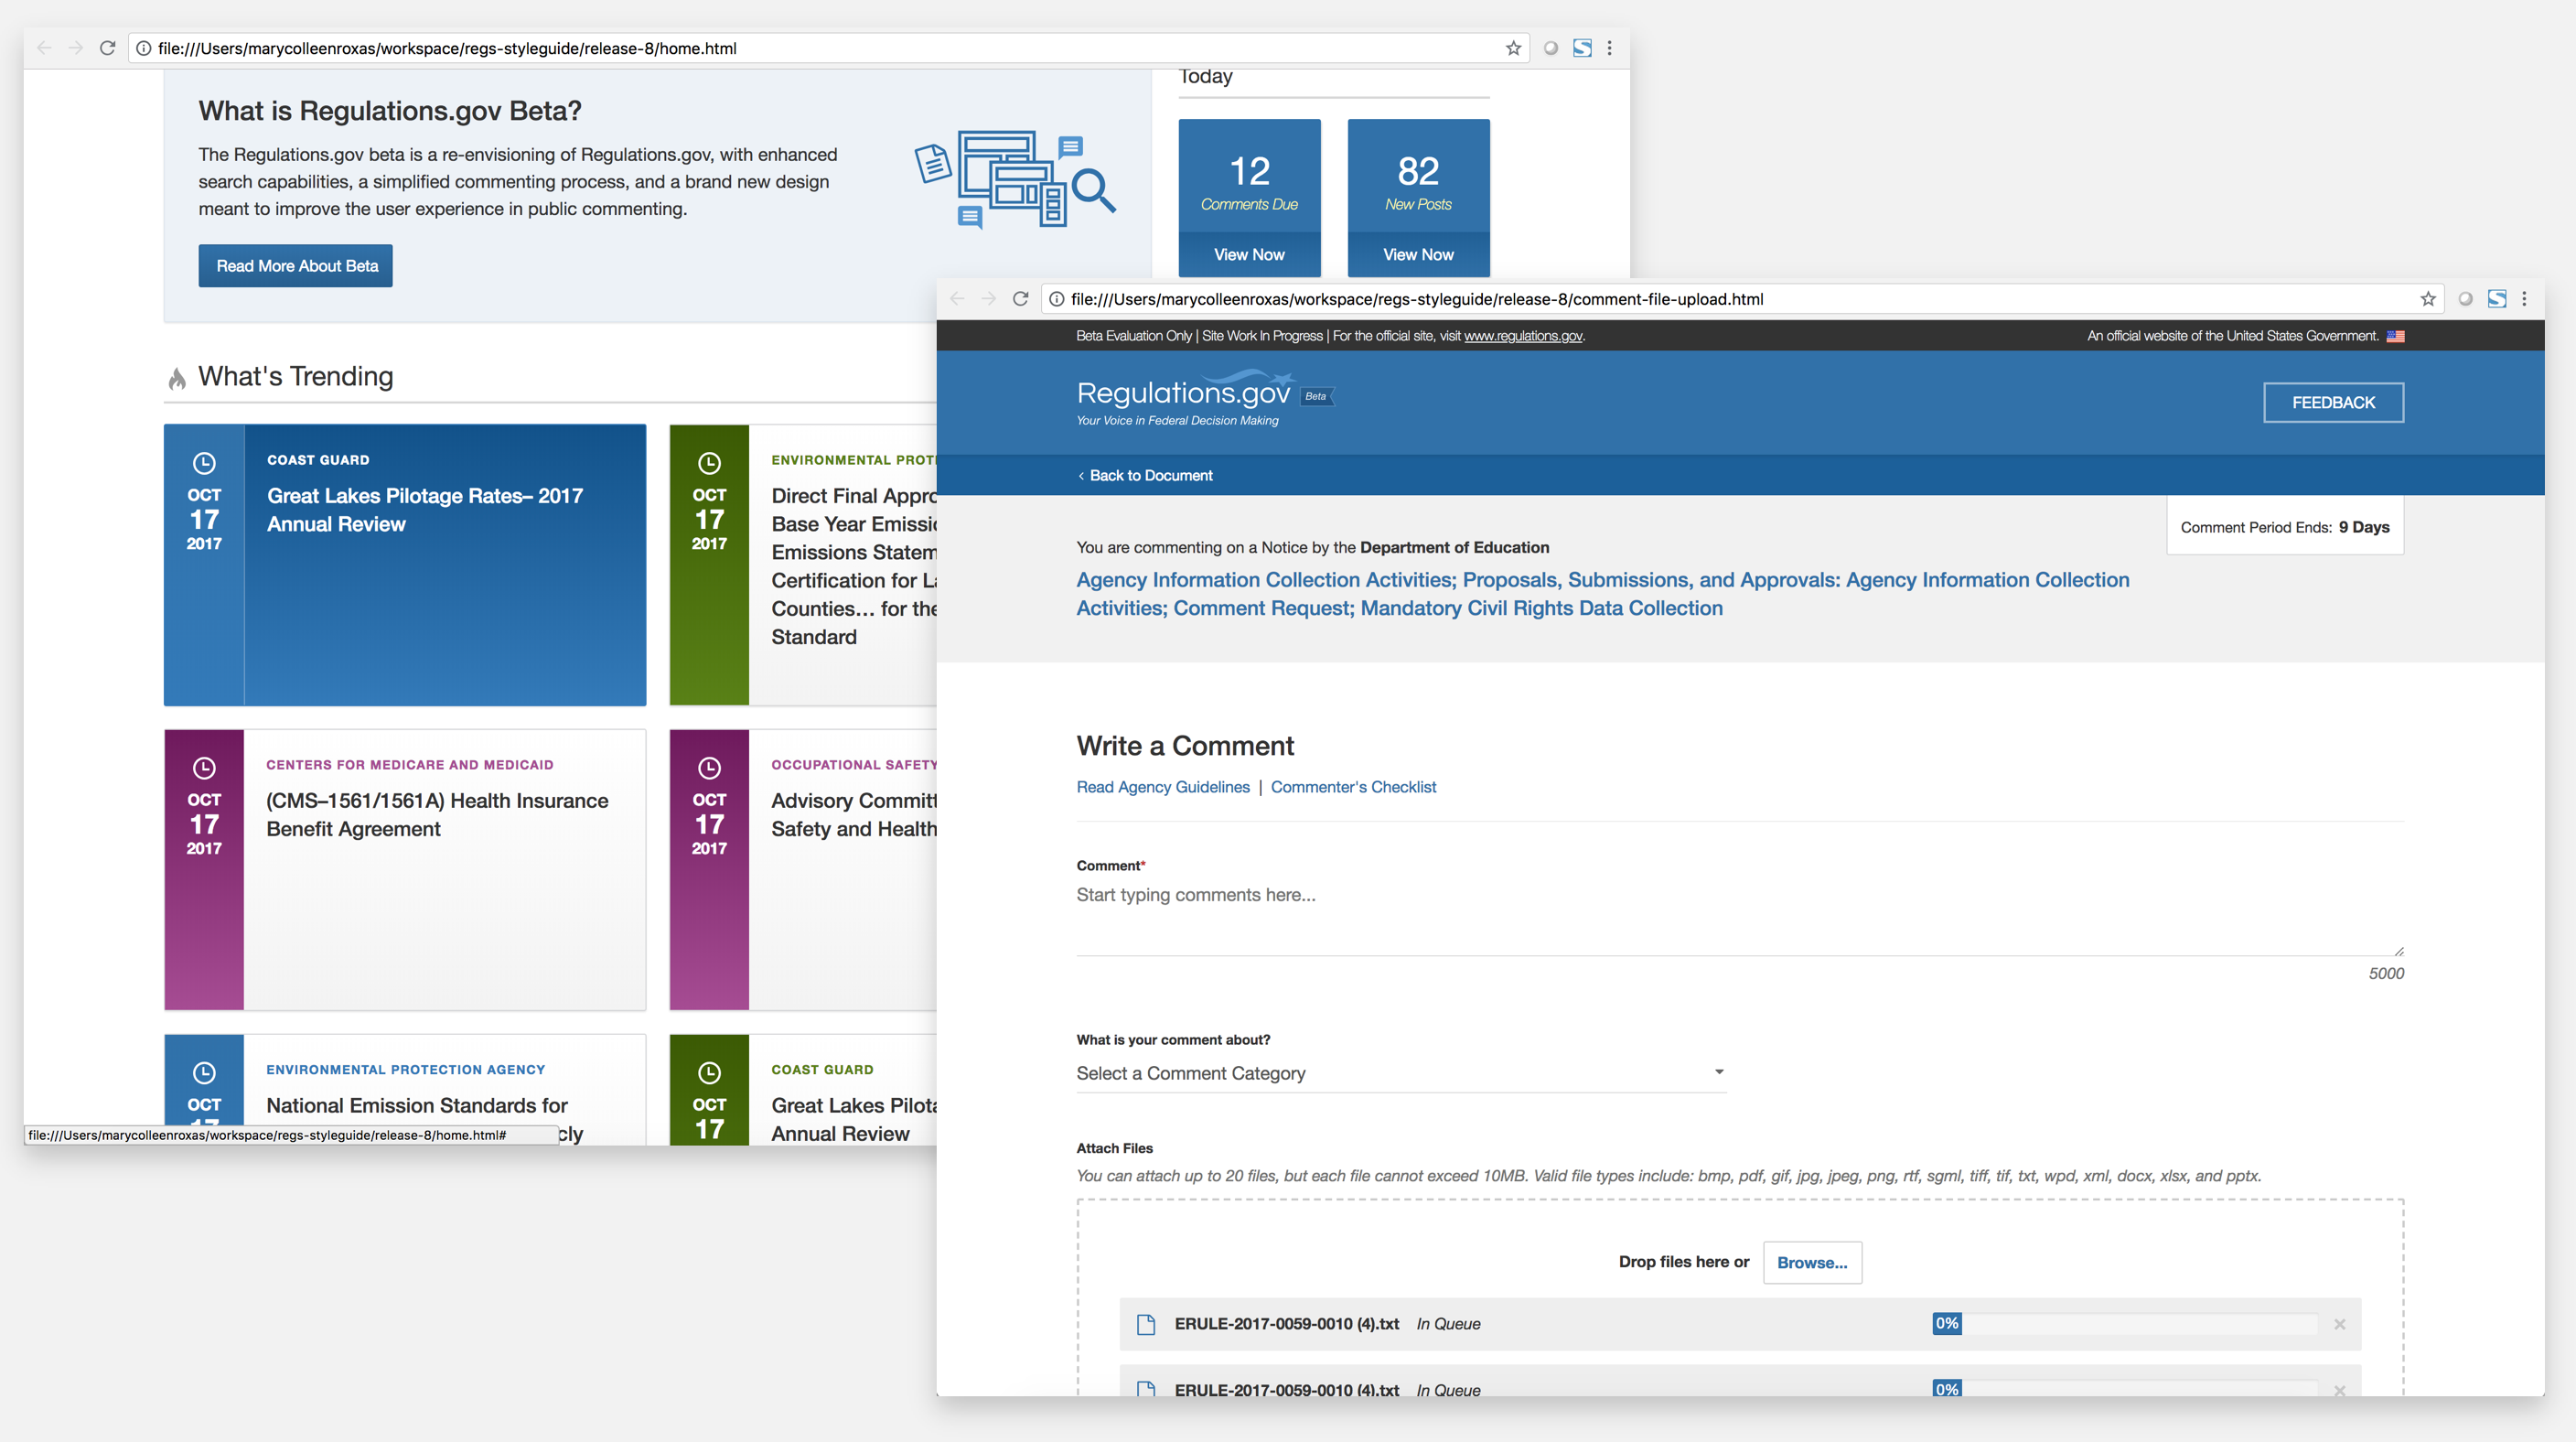Click View Now under 82 New Posts
This screenshot has width=2576, height=1442.
click(x=1418, y=254)
